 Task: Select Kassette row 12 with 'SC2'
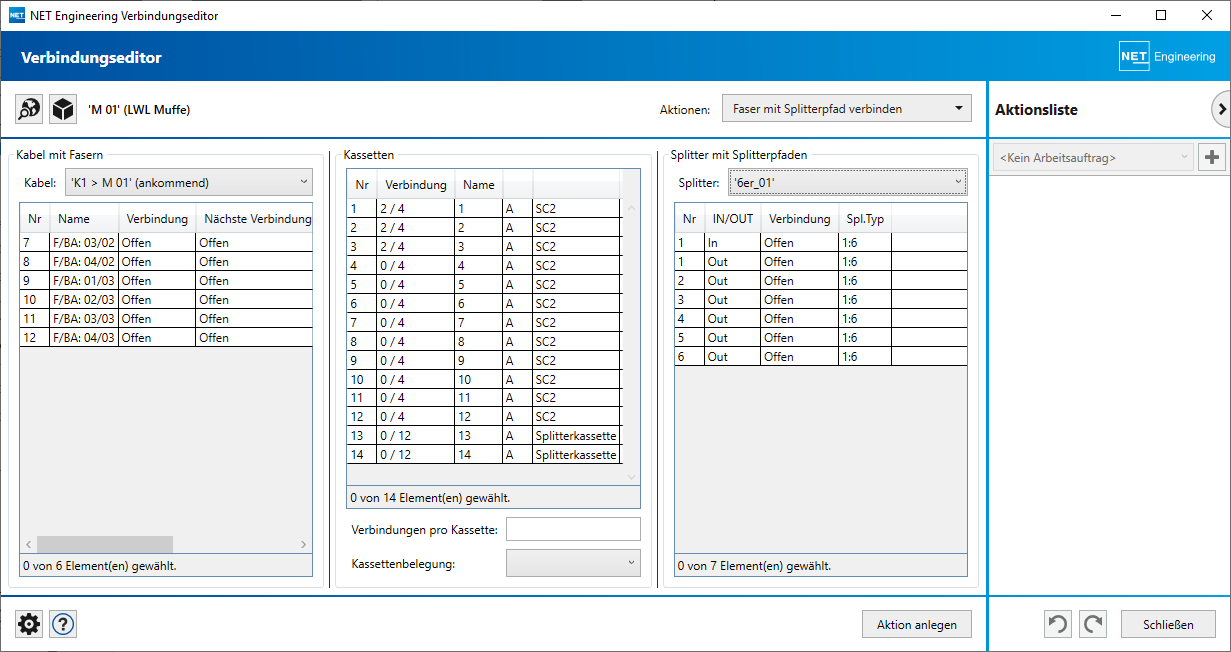tap(484, 416)
